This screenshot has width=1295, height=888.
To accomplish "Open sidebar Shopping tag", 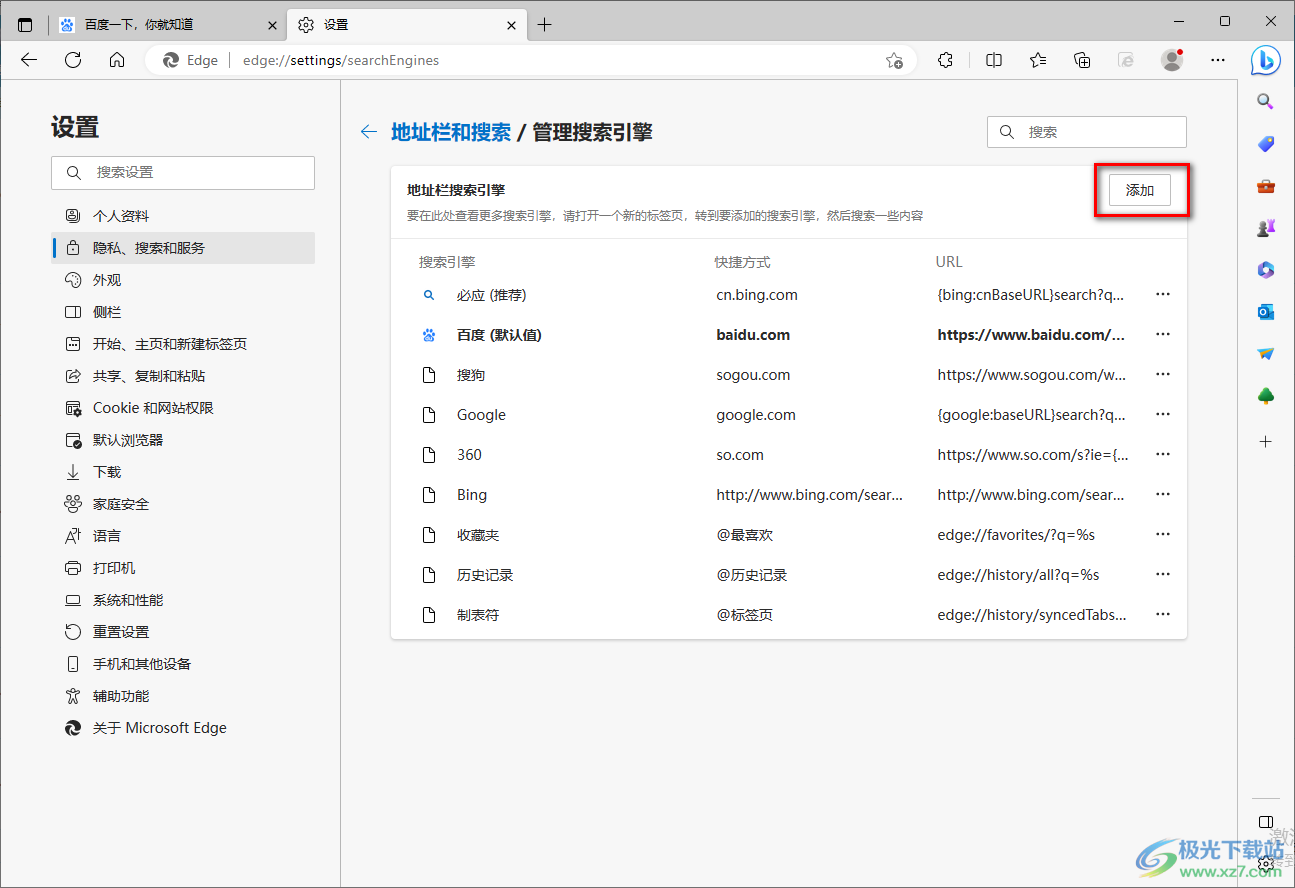I will pyautogui.click(x=1266, y=144).
